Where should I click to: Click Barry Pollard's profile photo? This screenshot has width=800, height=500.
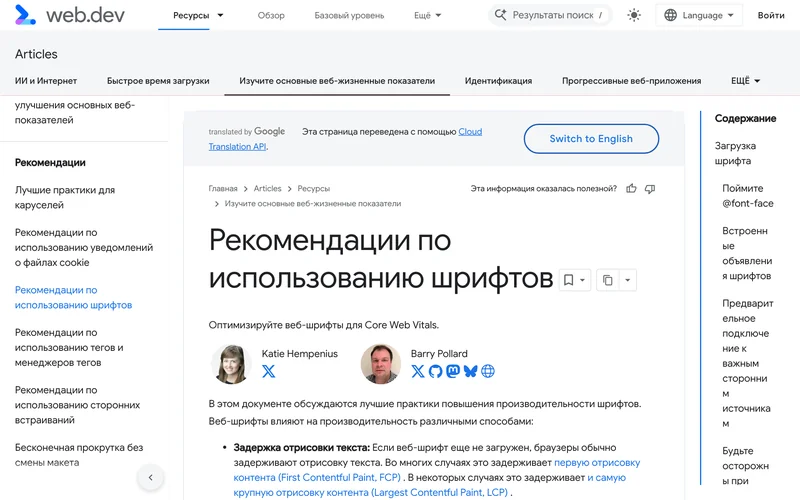tap(381, 364)
